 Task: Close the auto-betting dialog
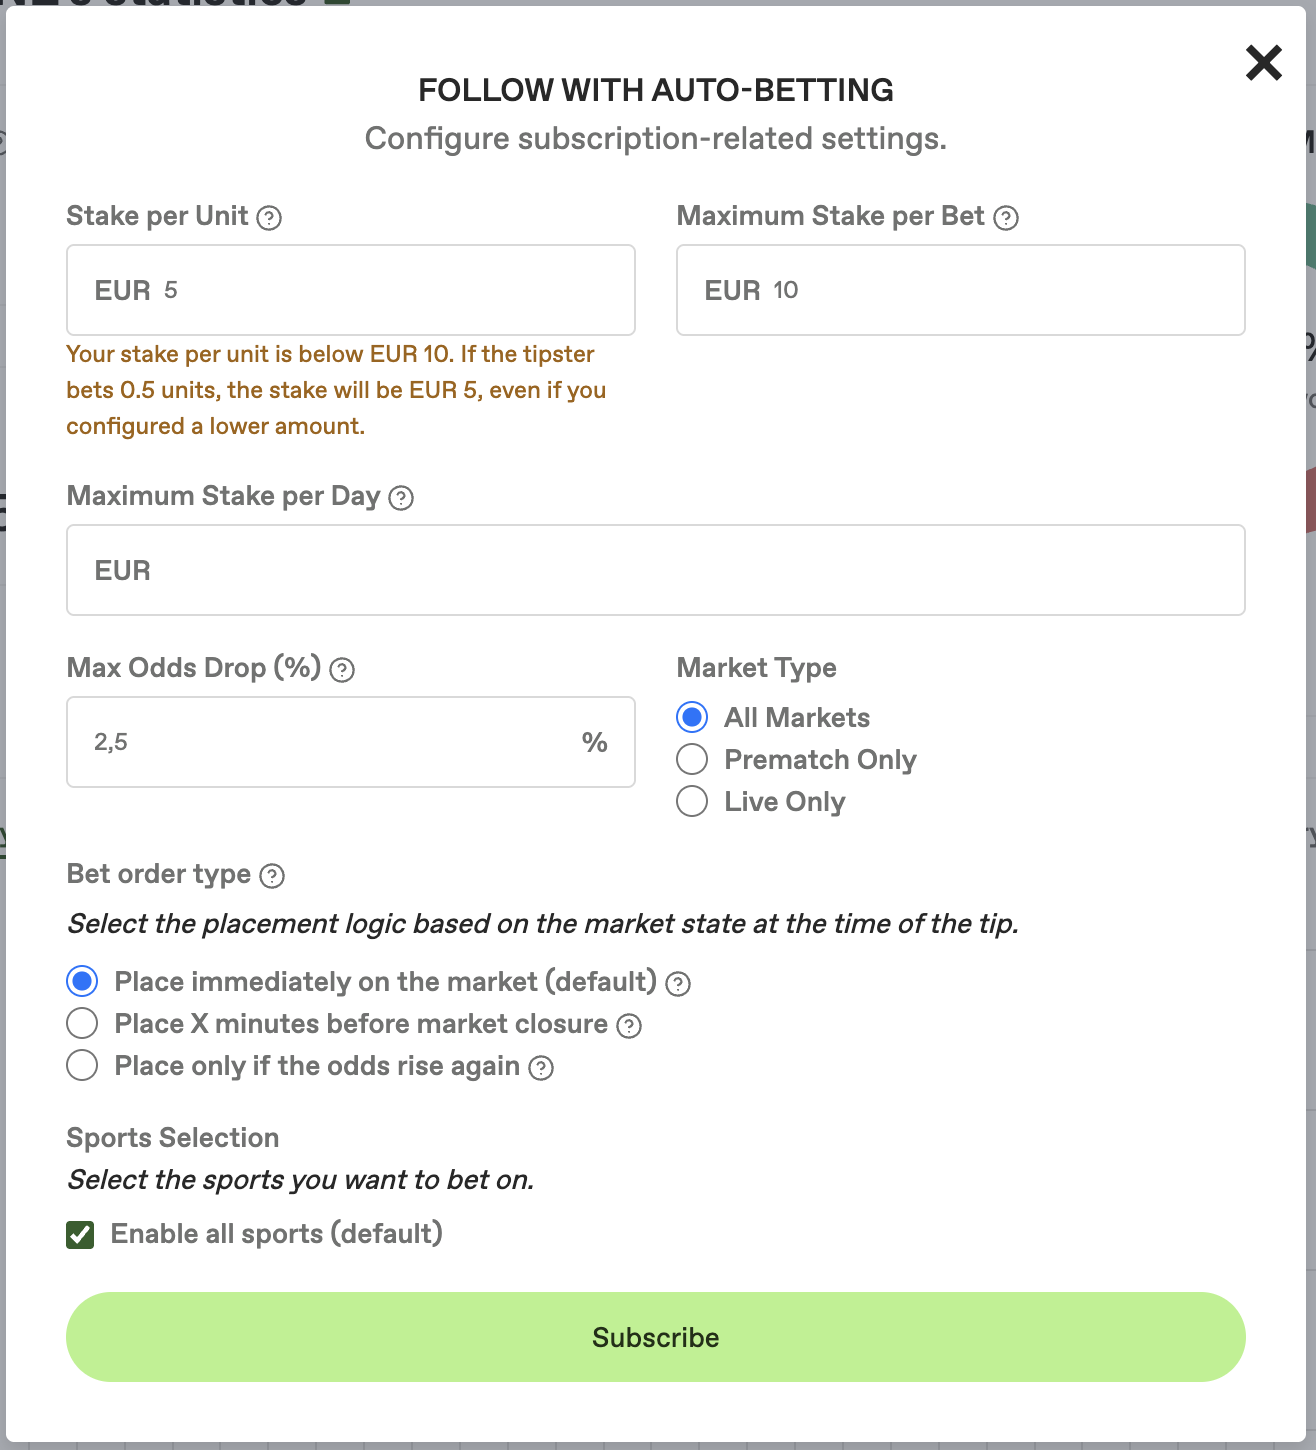pyautogui.click(x=1263, y=63)
